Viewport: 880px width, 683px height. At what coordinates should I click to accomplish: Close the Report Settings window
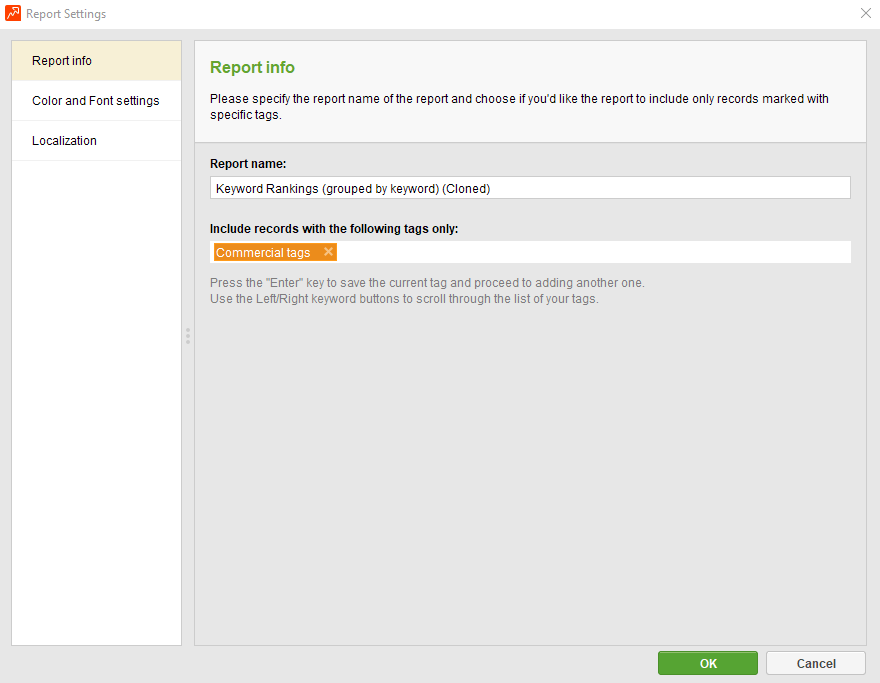pos(865,14)
